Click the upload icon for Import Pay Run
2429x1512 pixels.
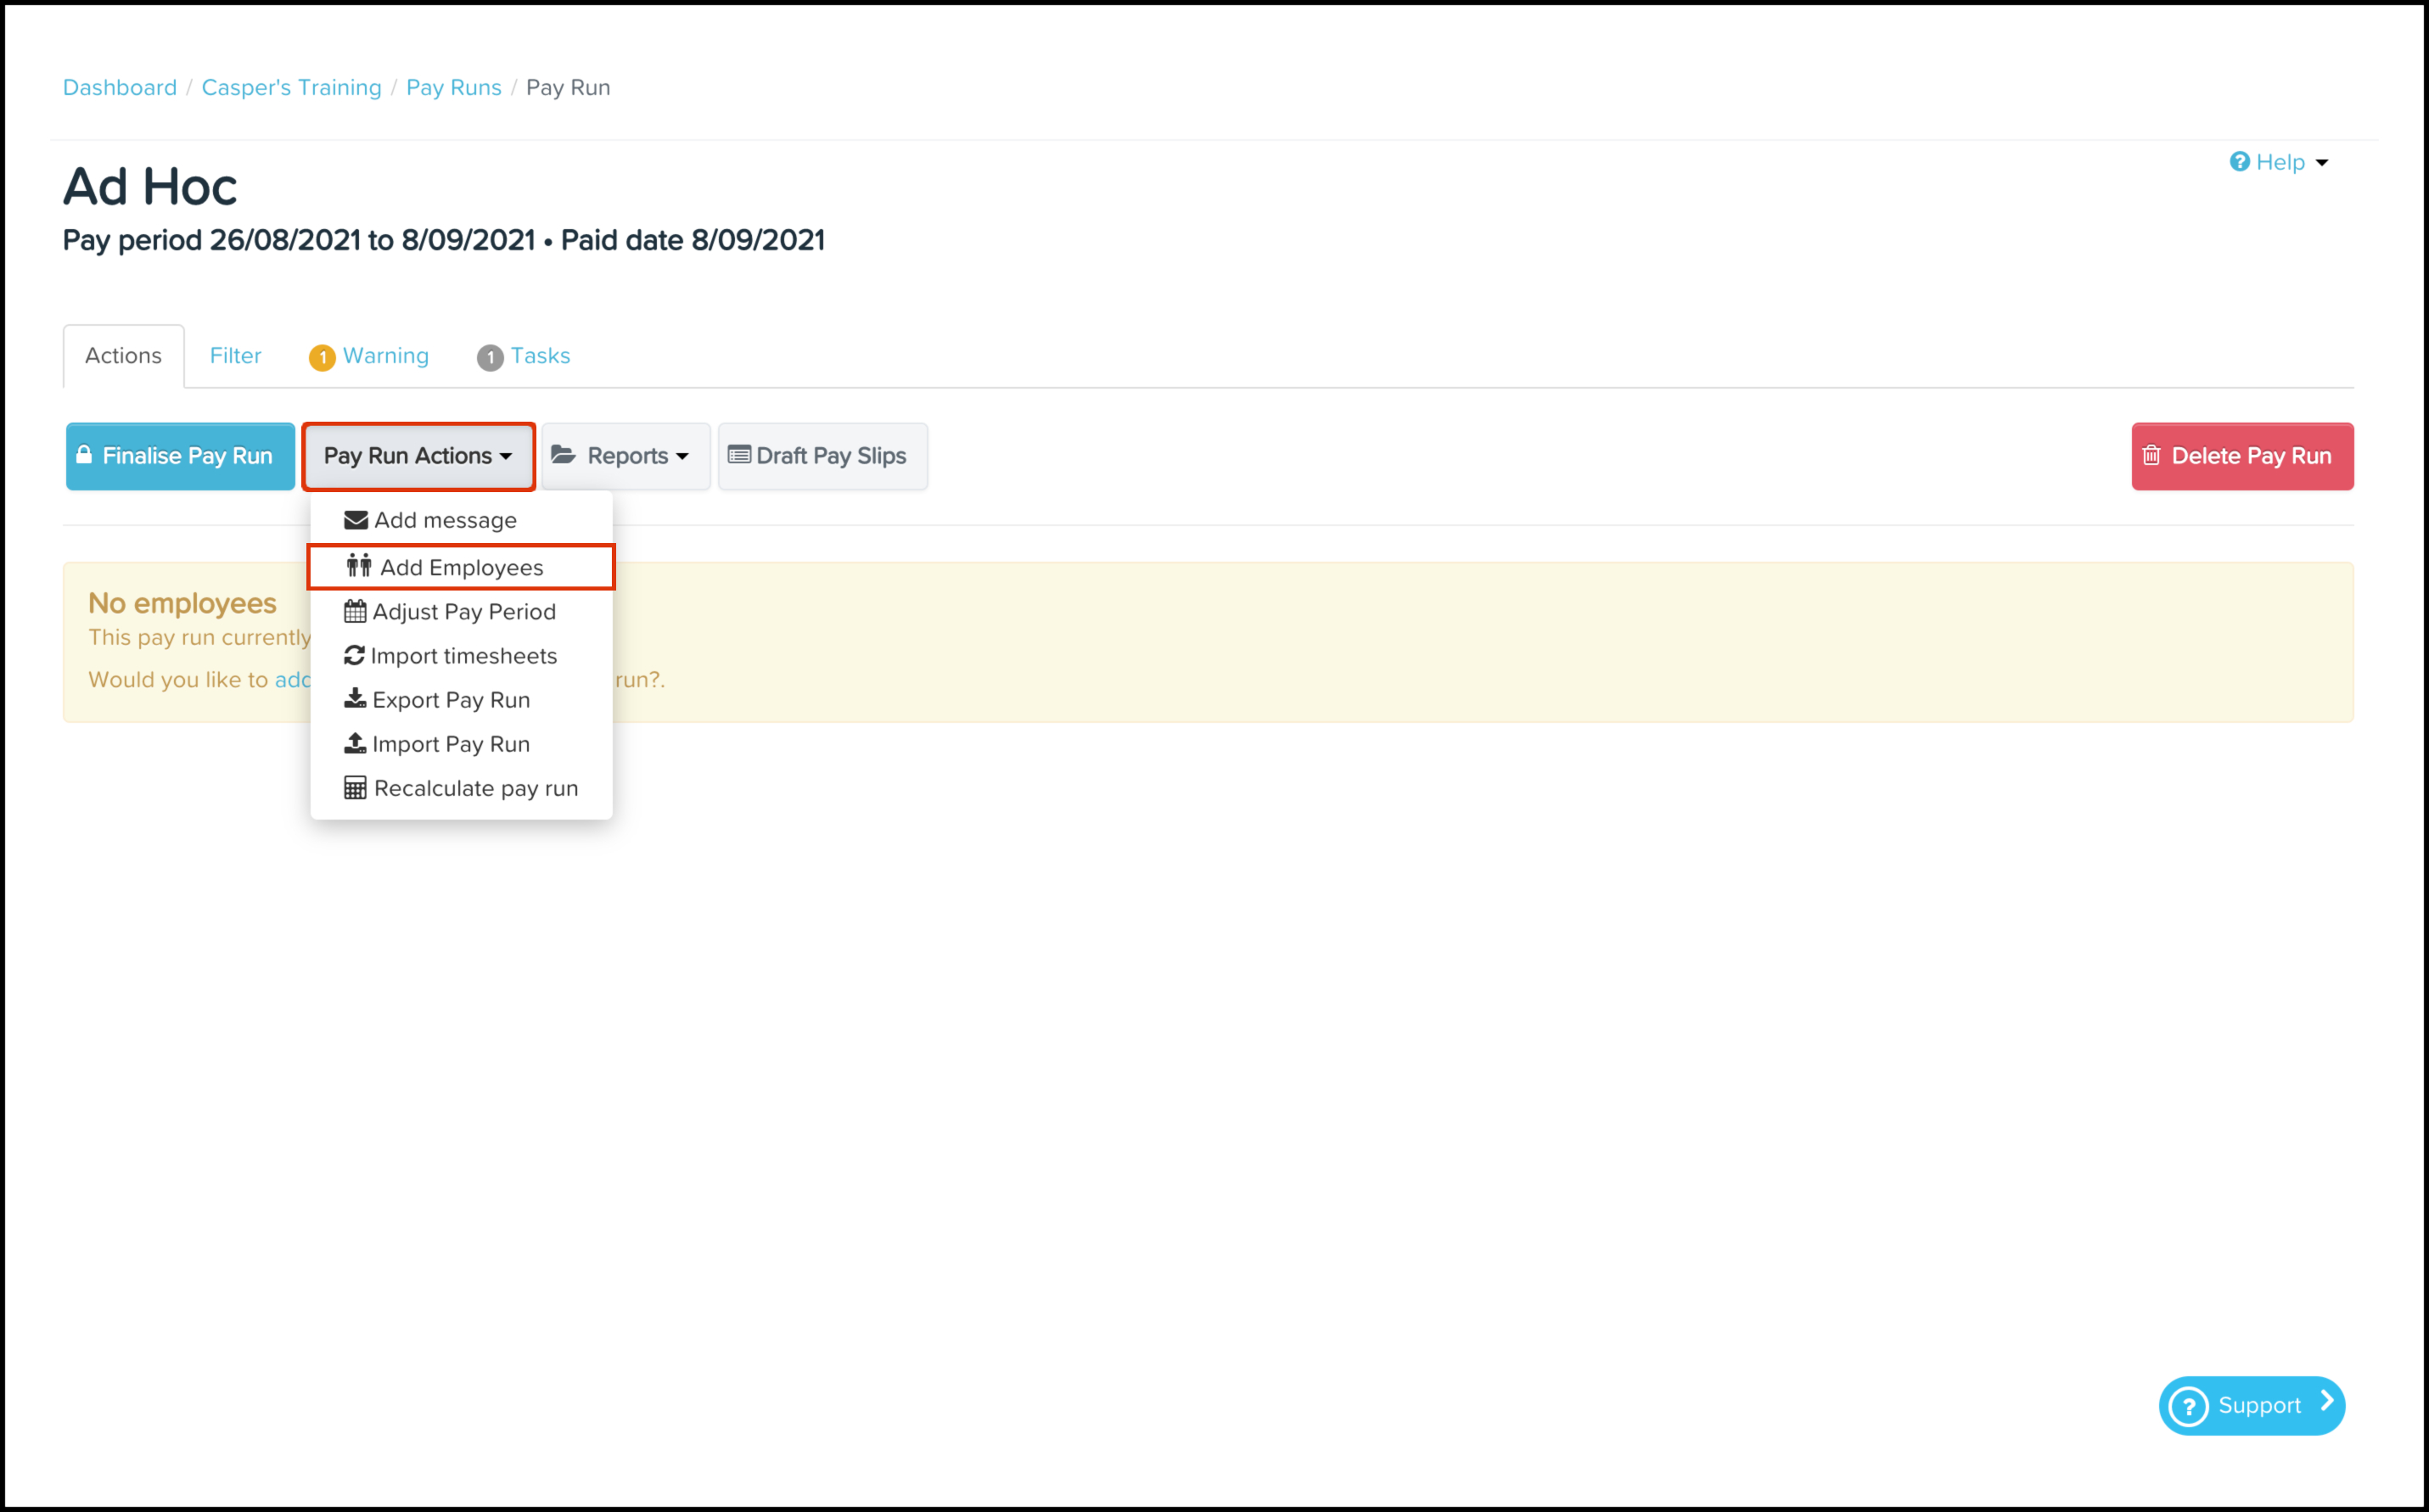point(355,743)
